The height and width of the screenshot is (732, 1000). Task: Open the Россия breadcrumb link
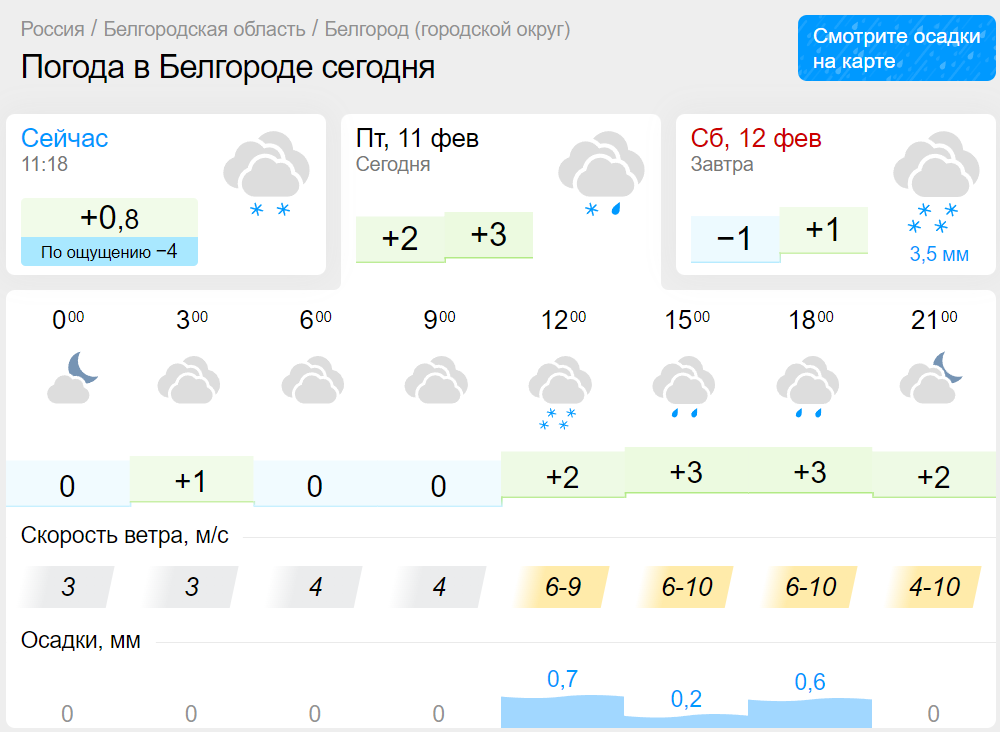52,29
